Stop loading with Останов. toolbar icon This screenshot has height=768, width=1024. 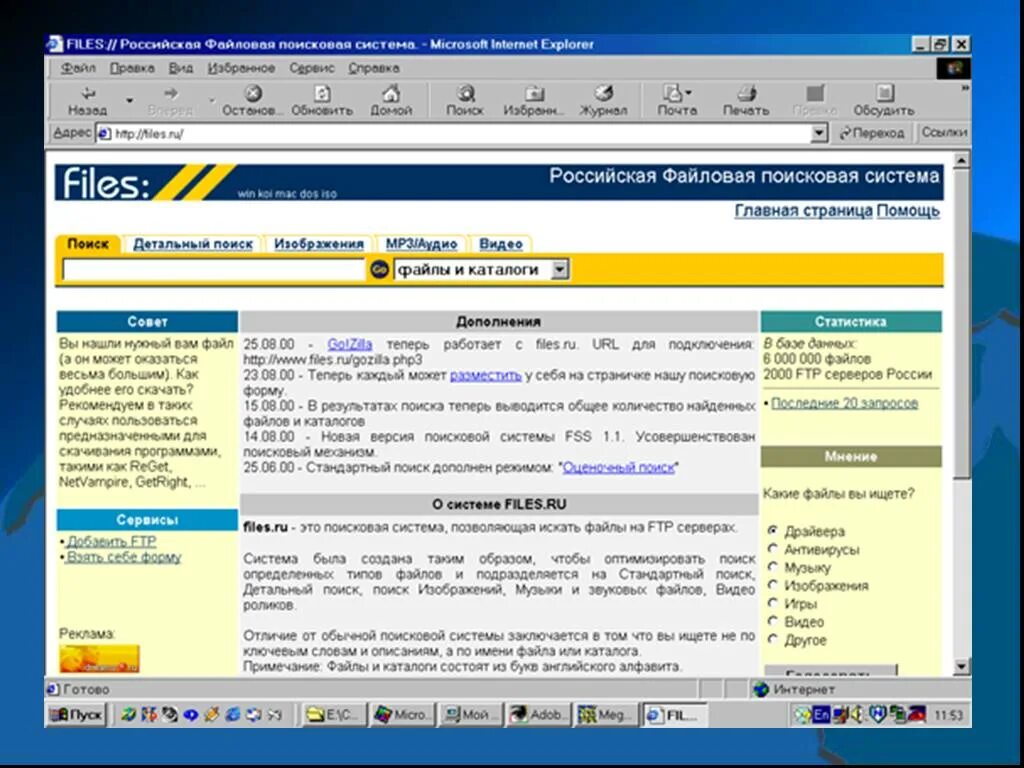tap(253, 93)
